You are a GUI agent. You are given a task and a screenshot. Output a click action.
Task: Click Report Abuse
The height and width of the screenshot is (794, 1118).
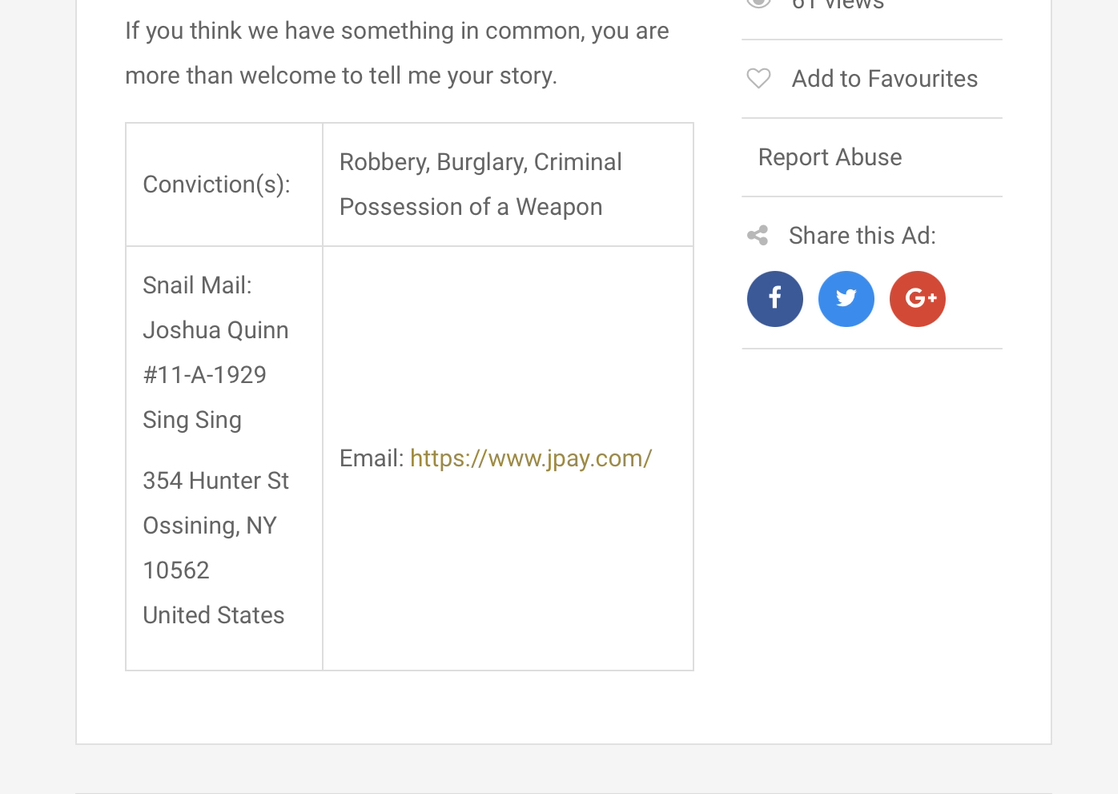[830, 157]
